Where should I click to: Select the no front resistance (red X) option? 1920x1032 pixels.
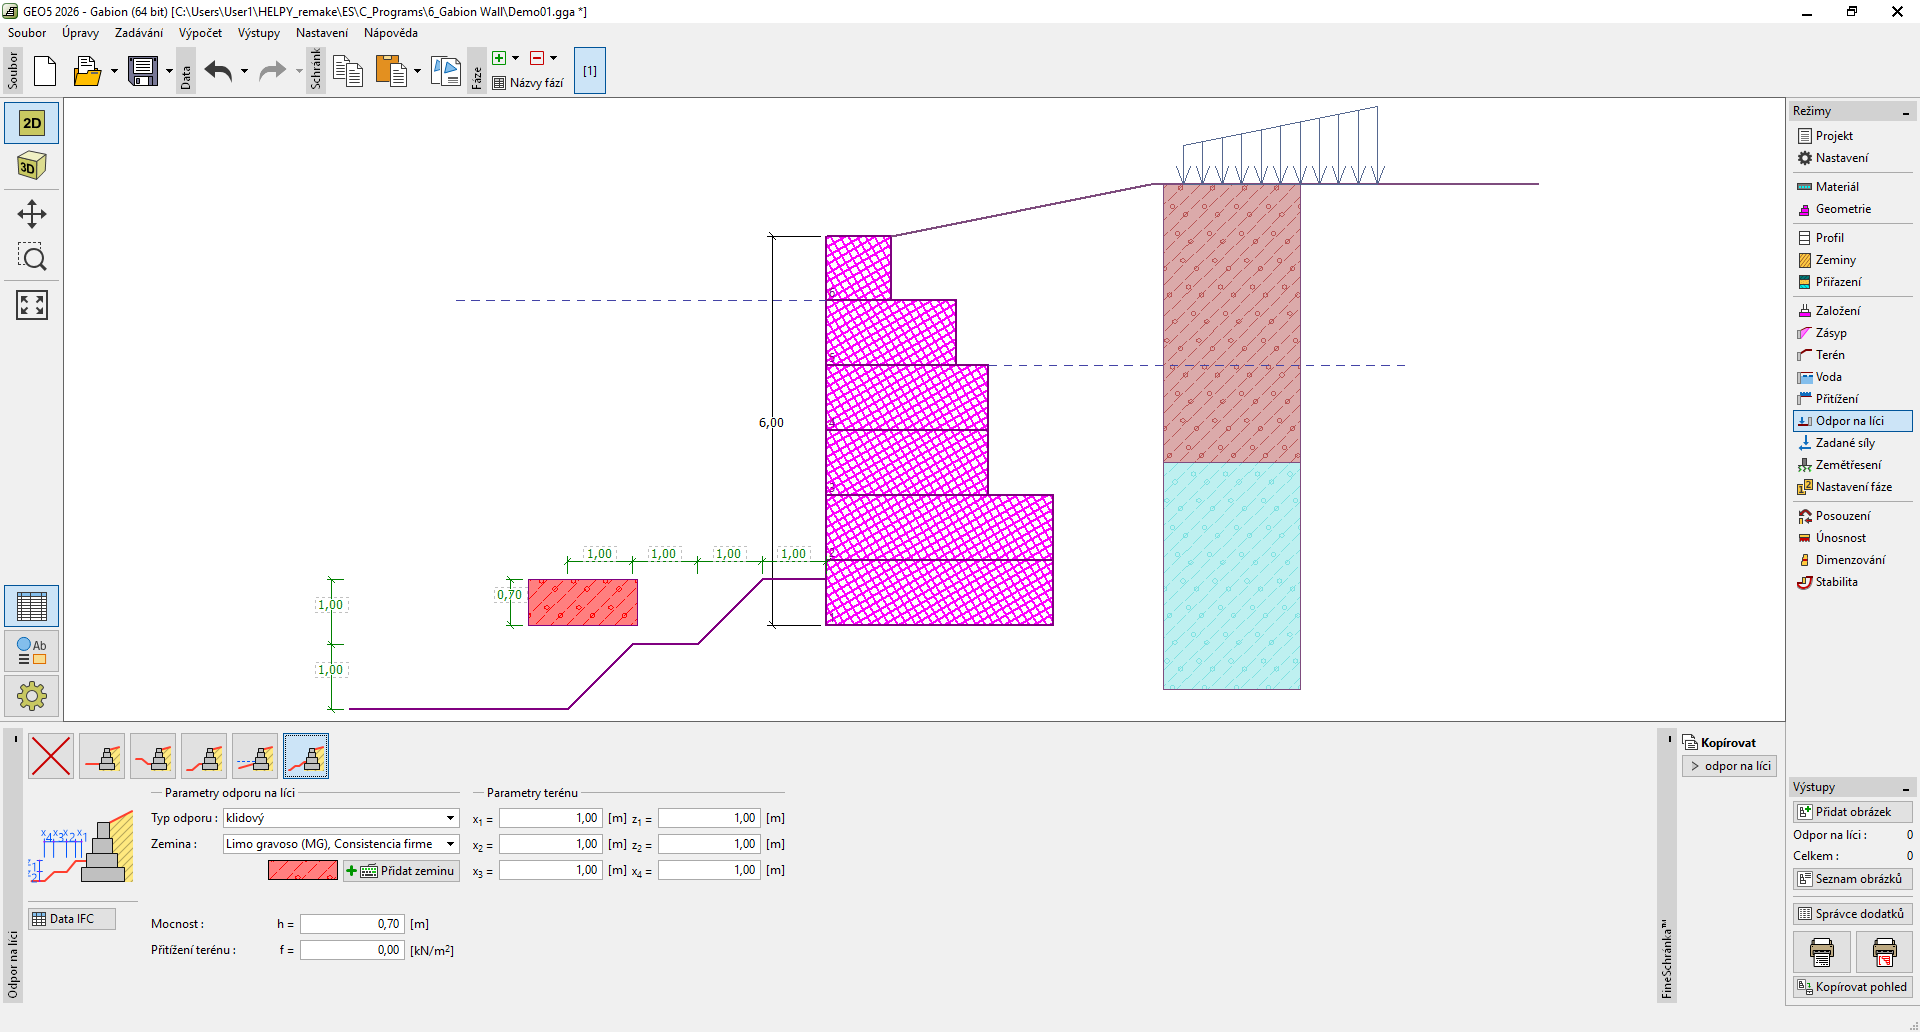(51, 756)
